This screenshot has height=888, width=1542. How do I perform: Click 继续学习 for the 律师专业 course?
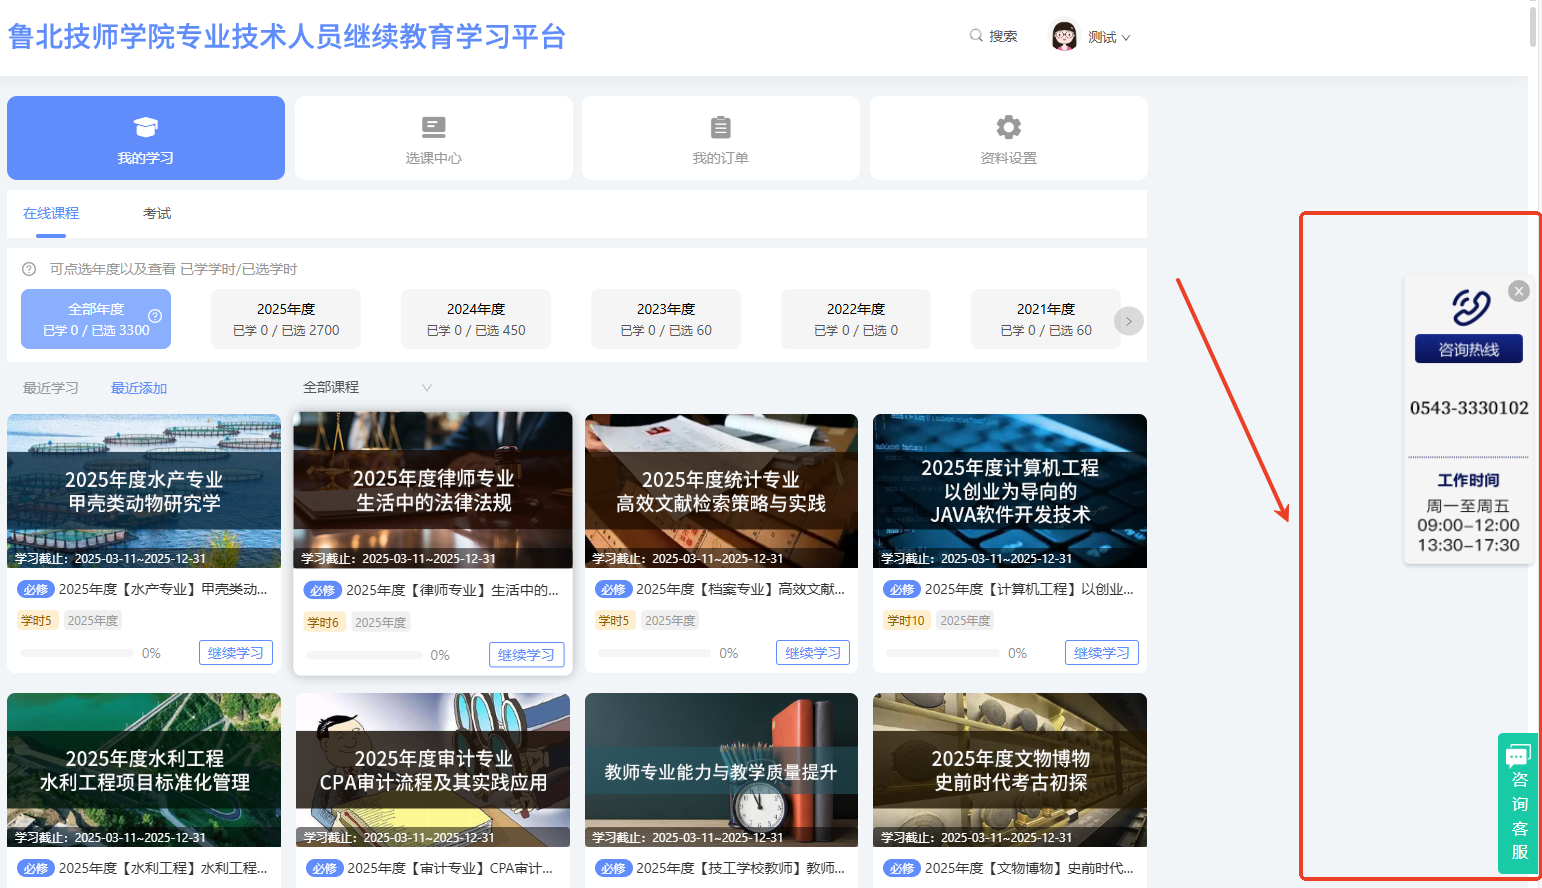(x=526, y=655)
